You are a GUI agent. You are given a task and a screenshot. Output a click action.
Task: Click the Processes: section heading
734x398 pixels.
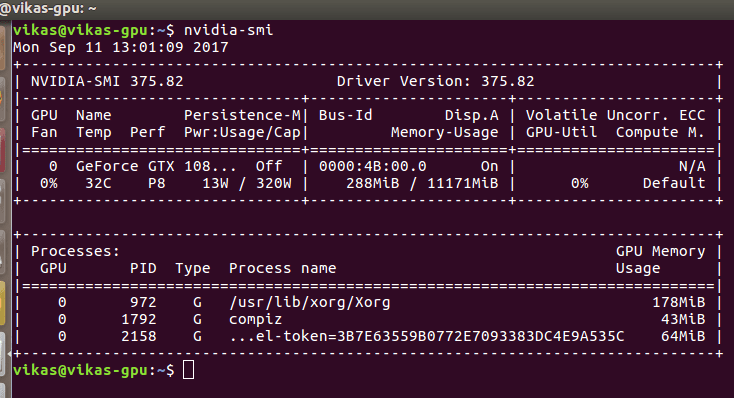coord(75,251)
